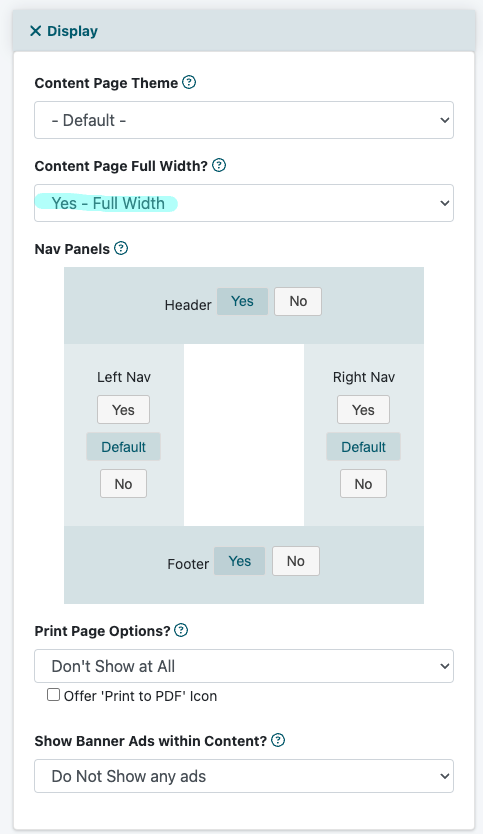Expand the Show Banner Ads dropdown
This screenshot has height=834, width=483.
click(244, 776)
